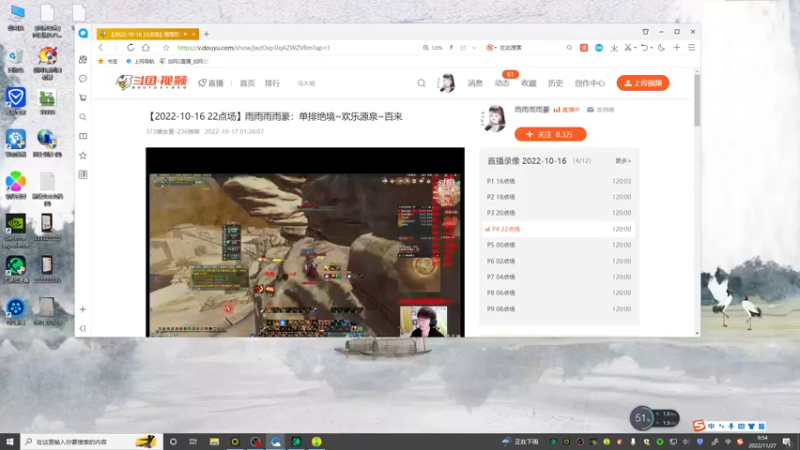This screenshot has width=800, height=450.
Task: Go to the 直播 live section
Action: pyautogui.click(x=211, y=83)
